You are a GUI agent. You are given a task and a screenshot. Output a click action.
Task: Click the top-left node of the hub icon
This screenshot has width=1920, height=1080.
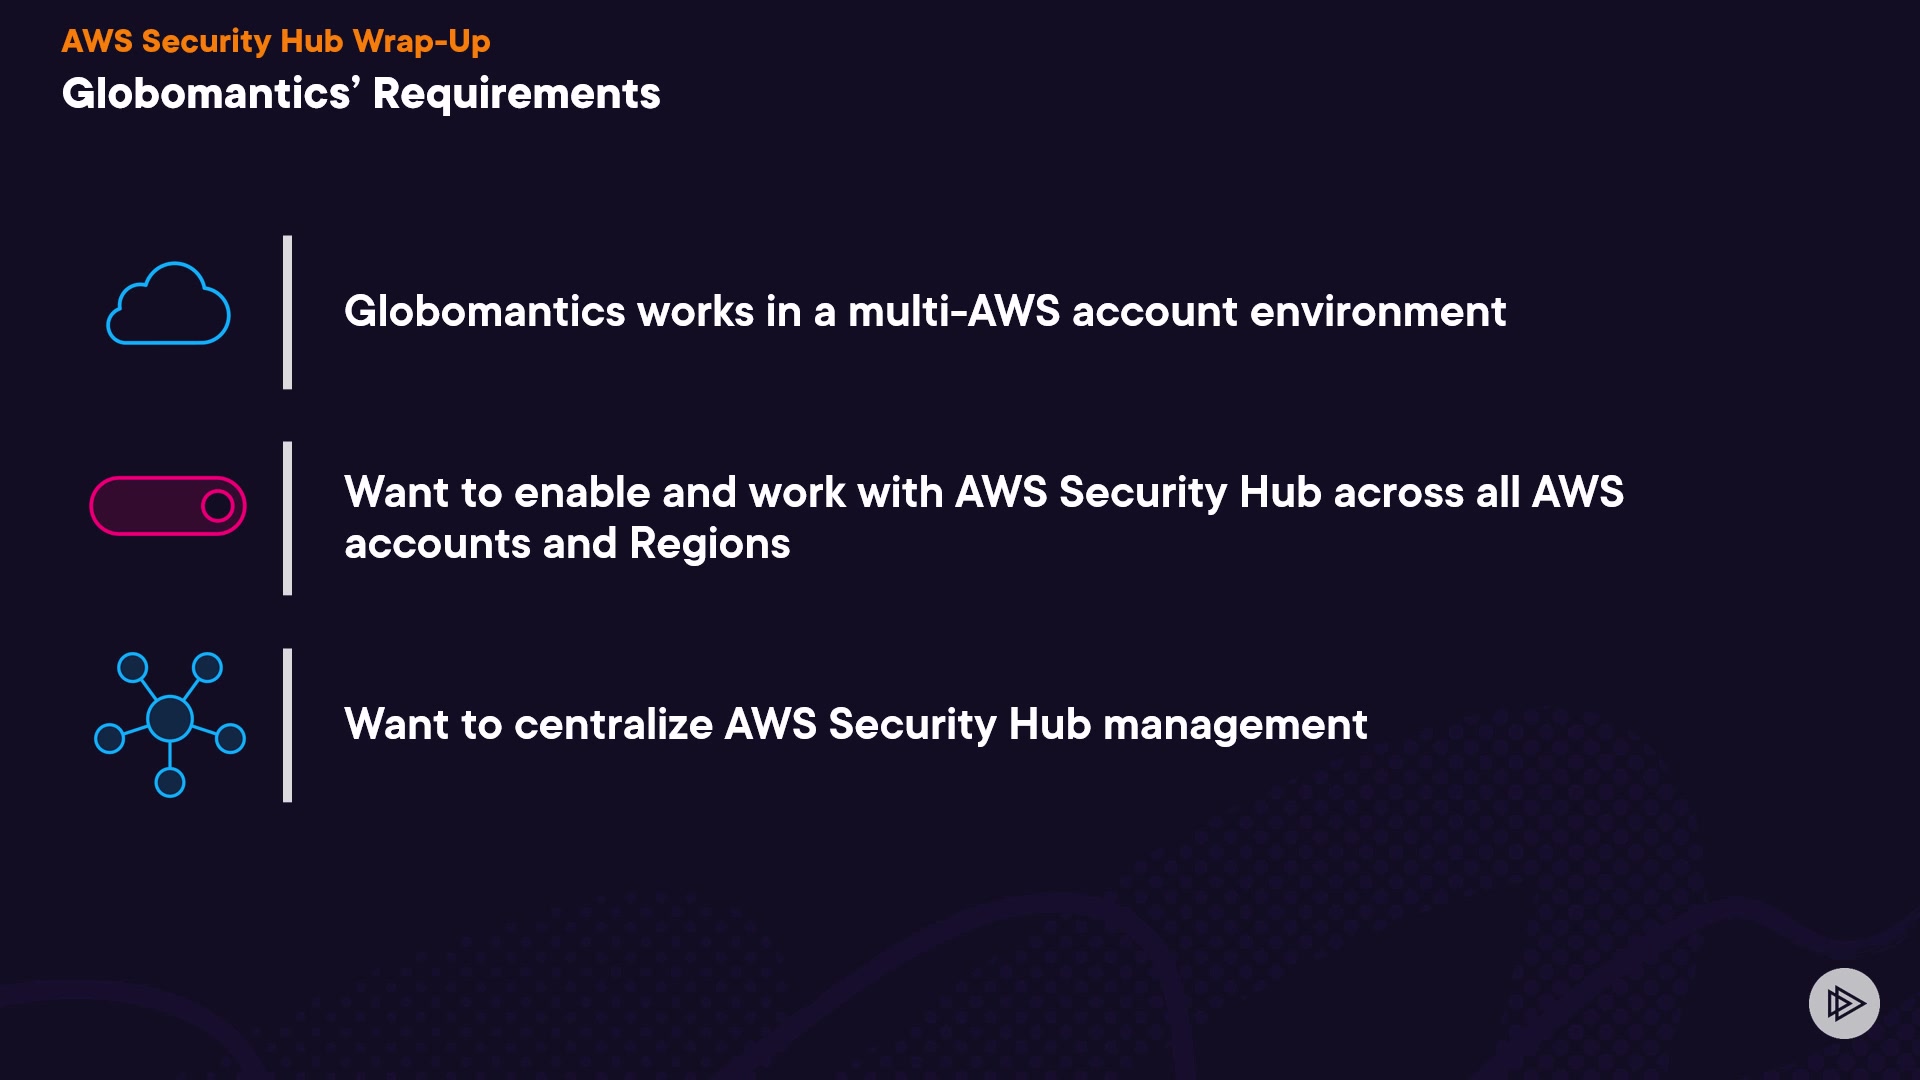(x=132, y=668)
